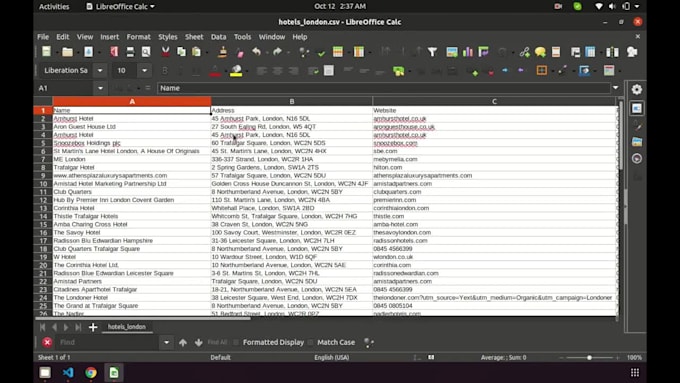The width and height of the screenshot is (680, 383).
Task: Cut selection with the scissors icon
Action: [165, 52]
